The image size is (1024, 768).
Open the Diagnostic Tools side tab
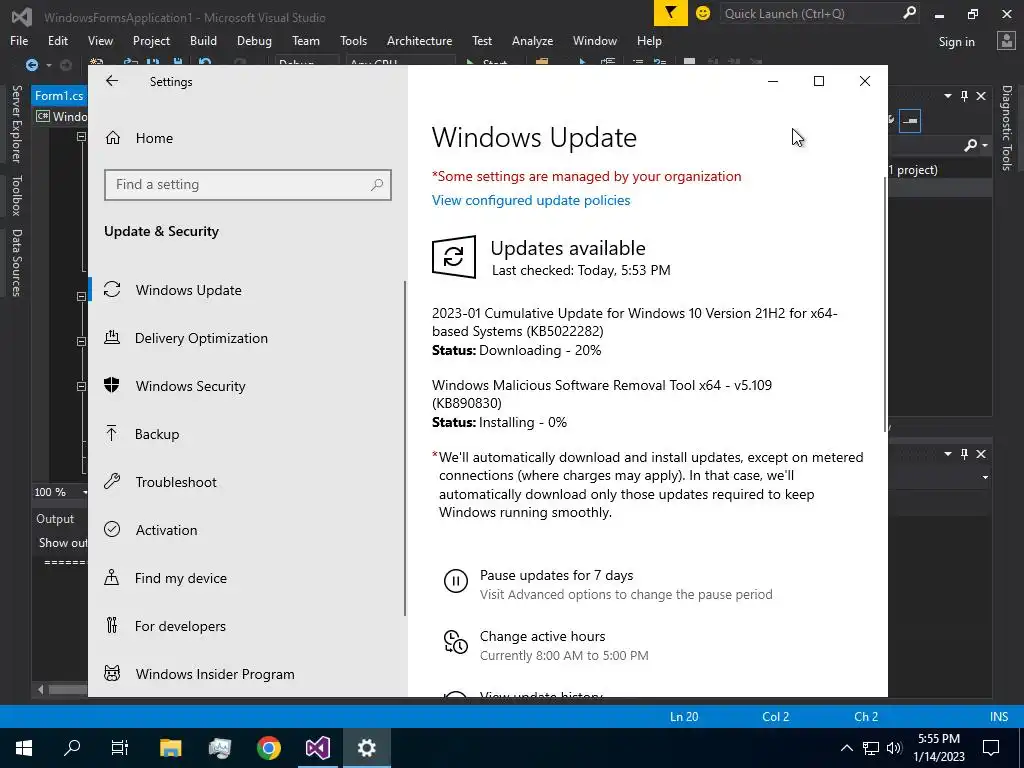pos(1007,128)
